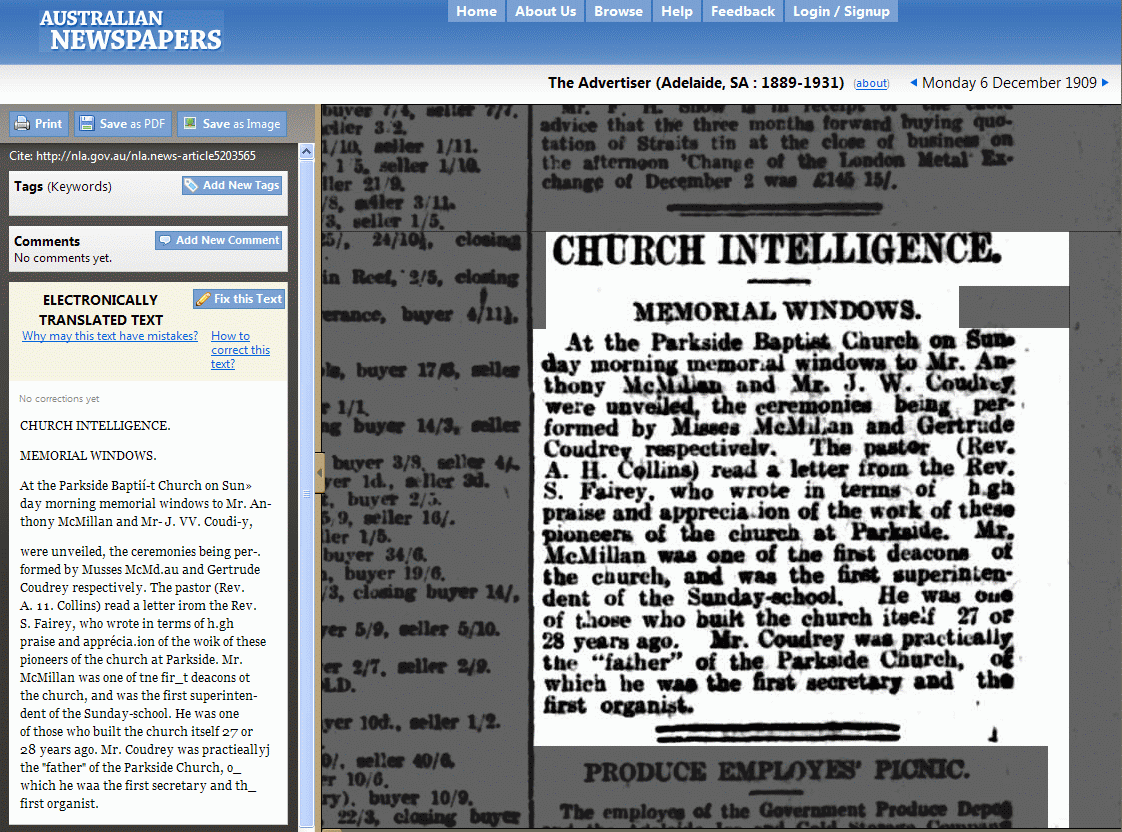
Task: Click the 'No corrections yet' note
Action: click(x=59, y=399)
